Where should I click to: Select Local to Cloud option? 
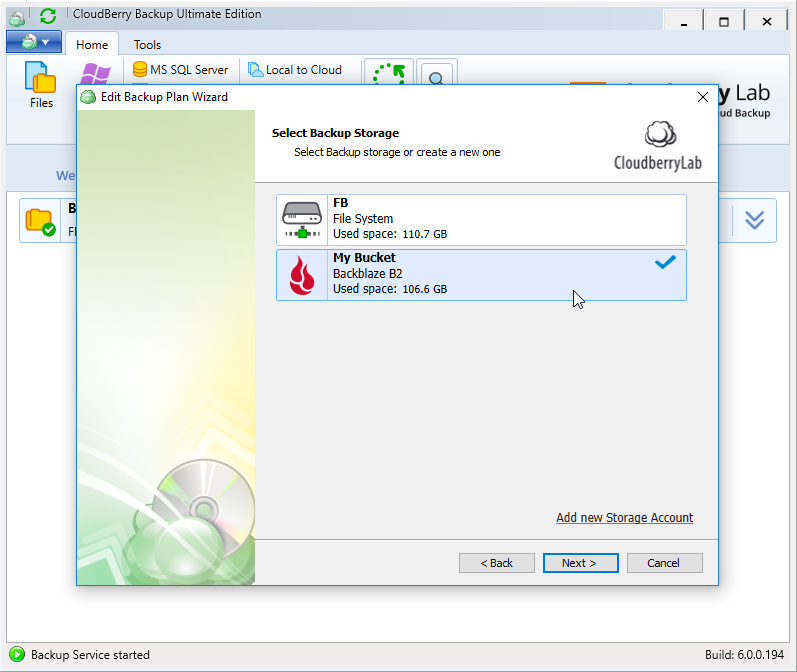point(295,70)
